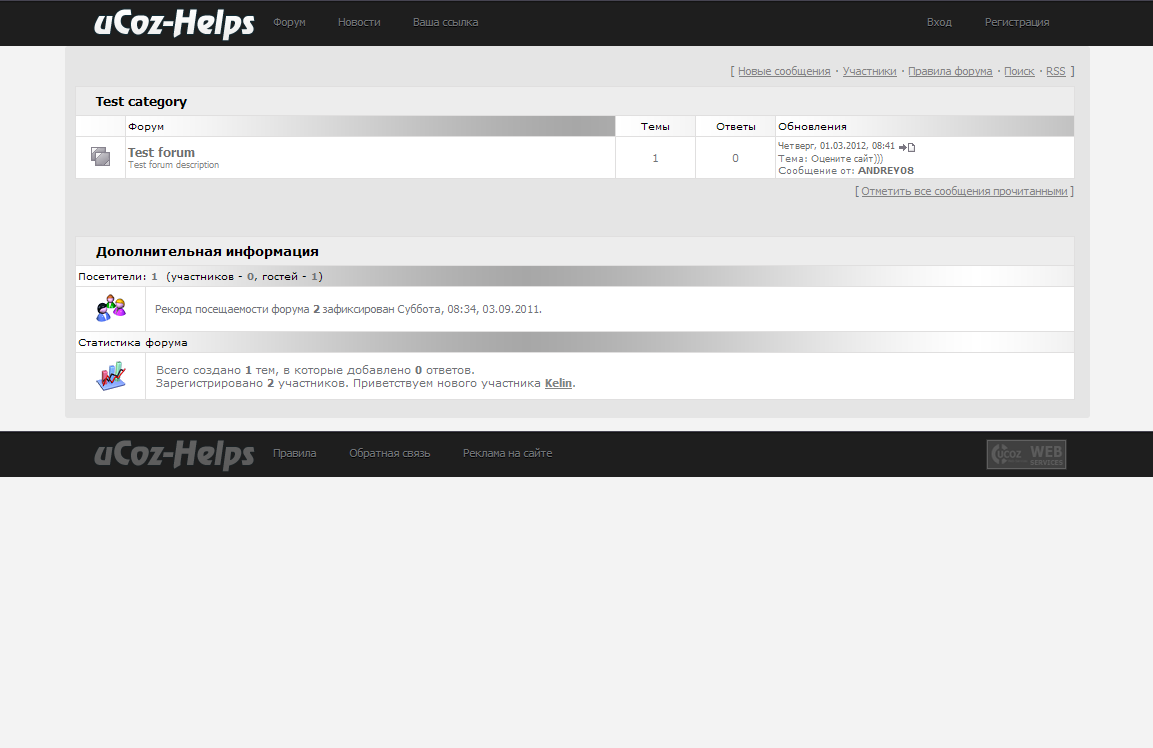Click Вход to log in
Screen dimensions: 1153x748
[939, 22]
